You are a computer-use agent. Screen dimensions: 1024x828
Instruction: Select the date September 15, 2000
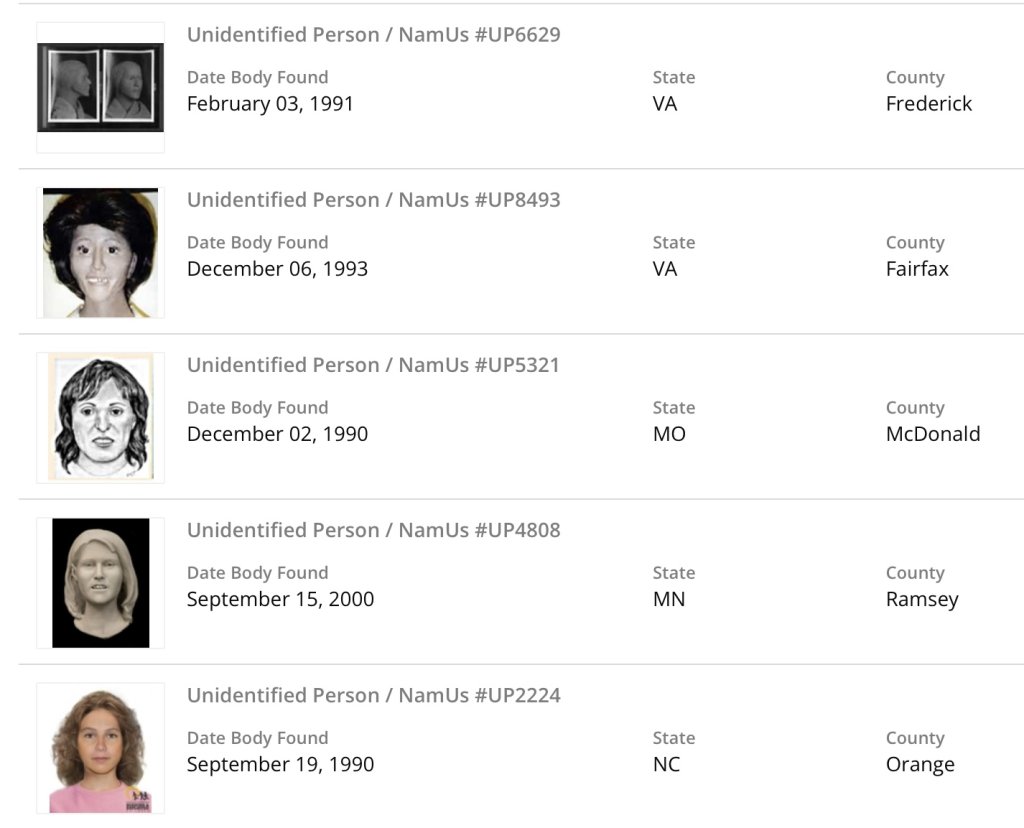[x=280, y=600]
